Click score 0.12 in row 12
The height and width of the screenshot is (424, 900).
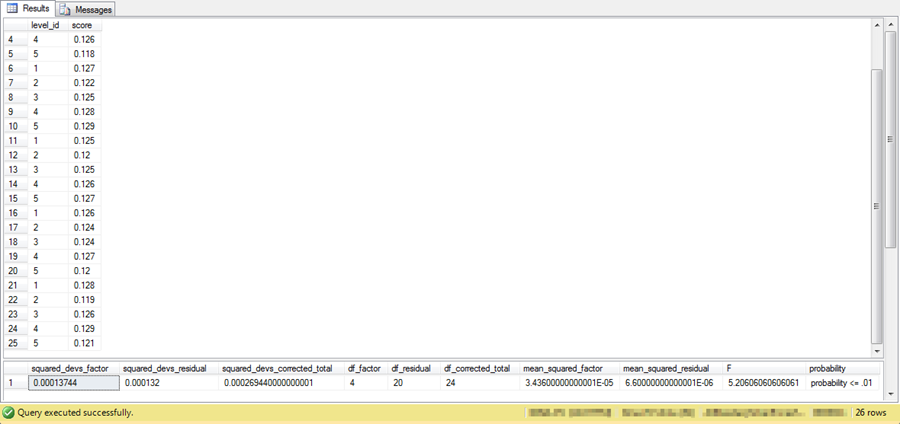tap(85, 155)
